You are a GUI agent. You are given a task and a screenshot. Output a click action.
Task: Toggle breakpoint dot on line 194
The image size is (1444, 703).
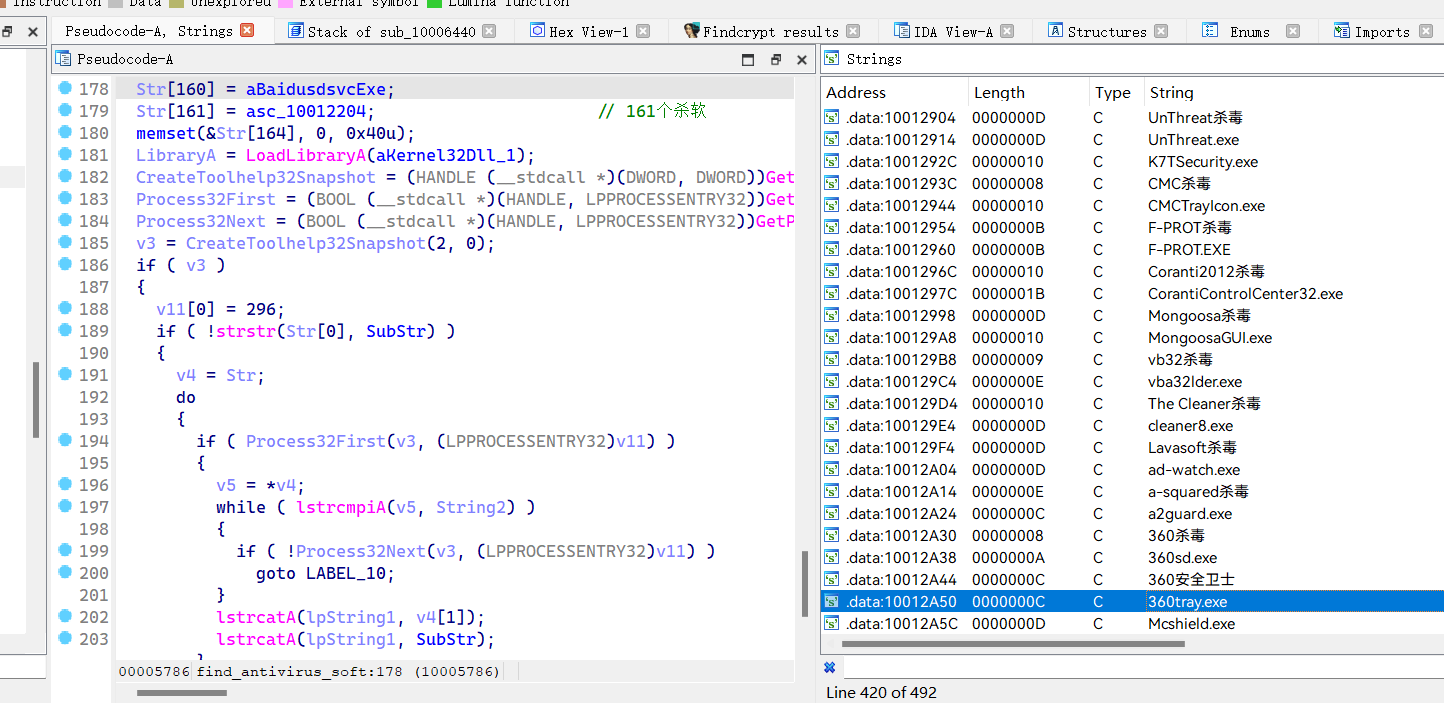pyautogui.click(x=65, y=440)
